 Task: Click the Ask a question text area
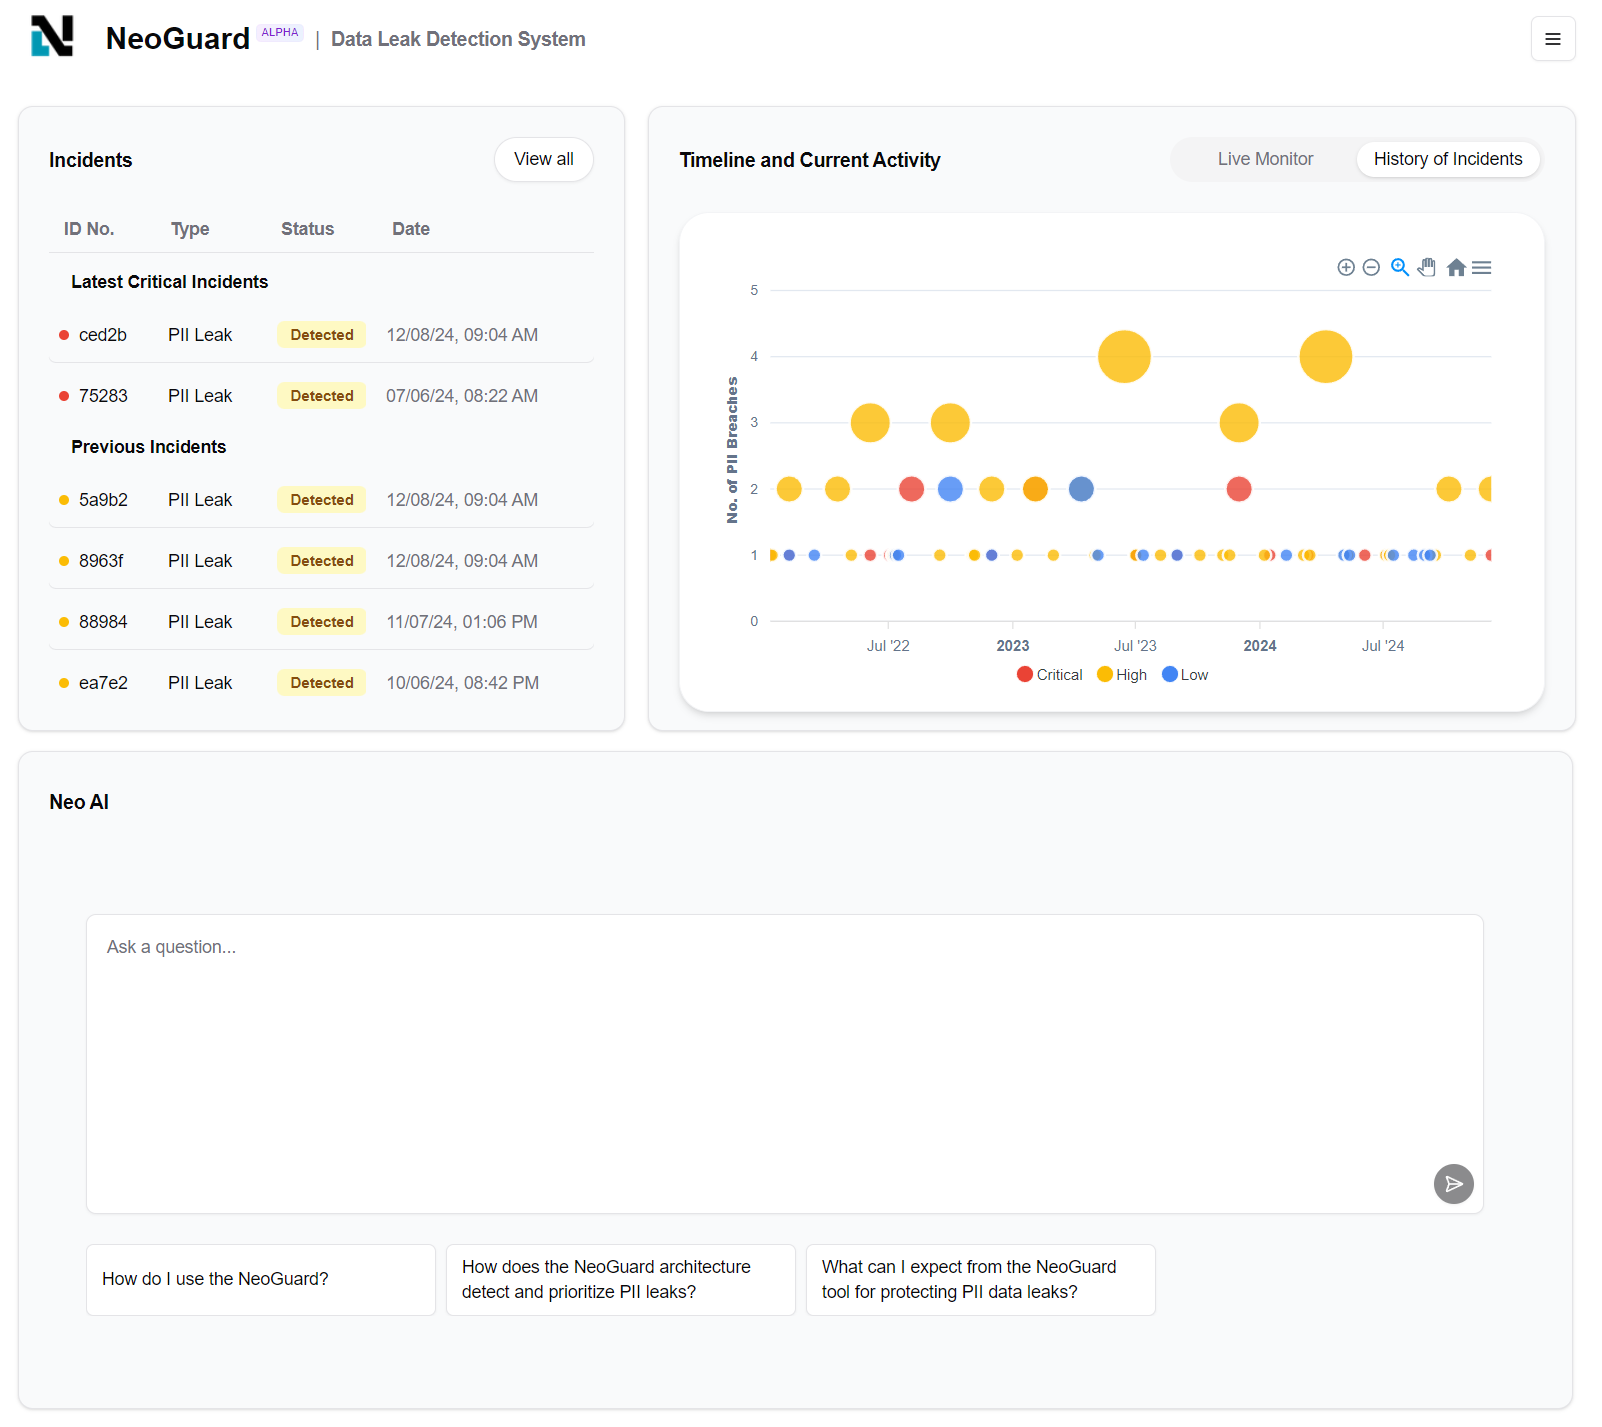click(x=785, y=1064)
